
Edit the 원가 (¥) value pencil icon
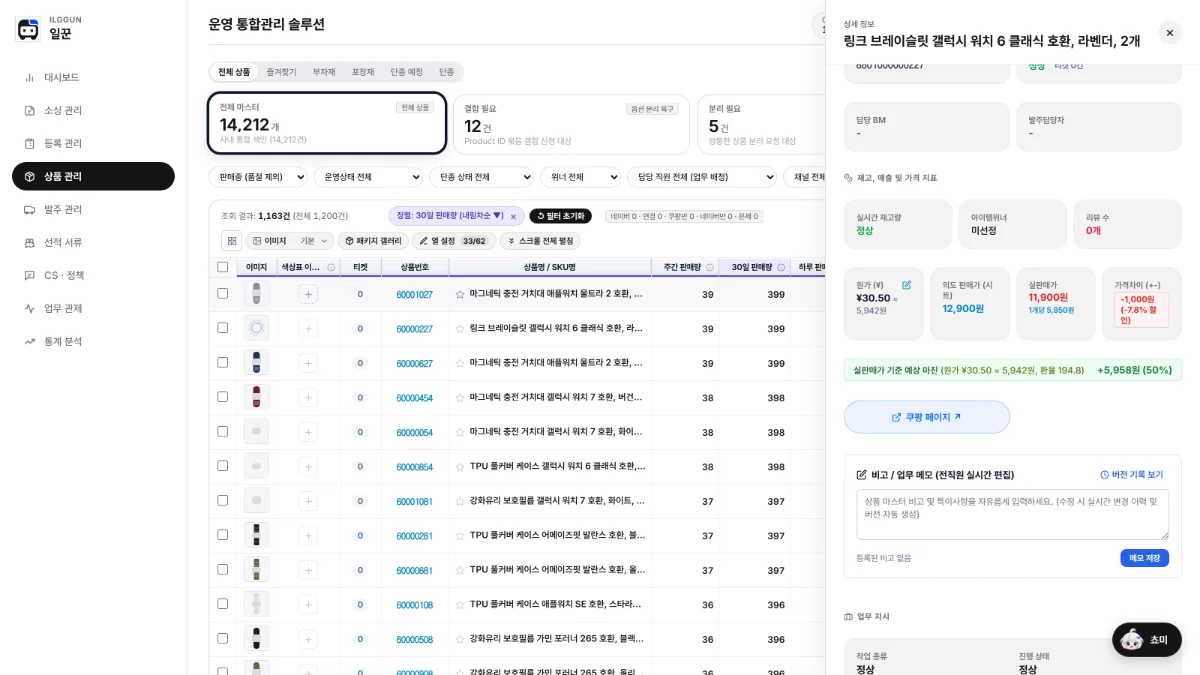pos(906,285)
